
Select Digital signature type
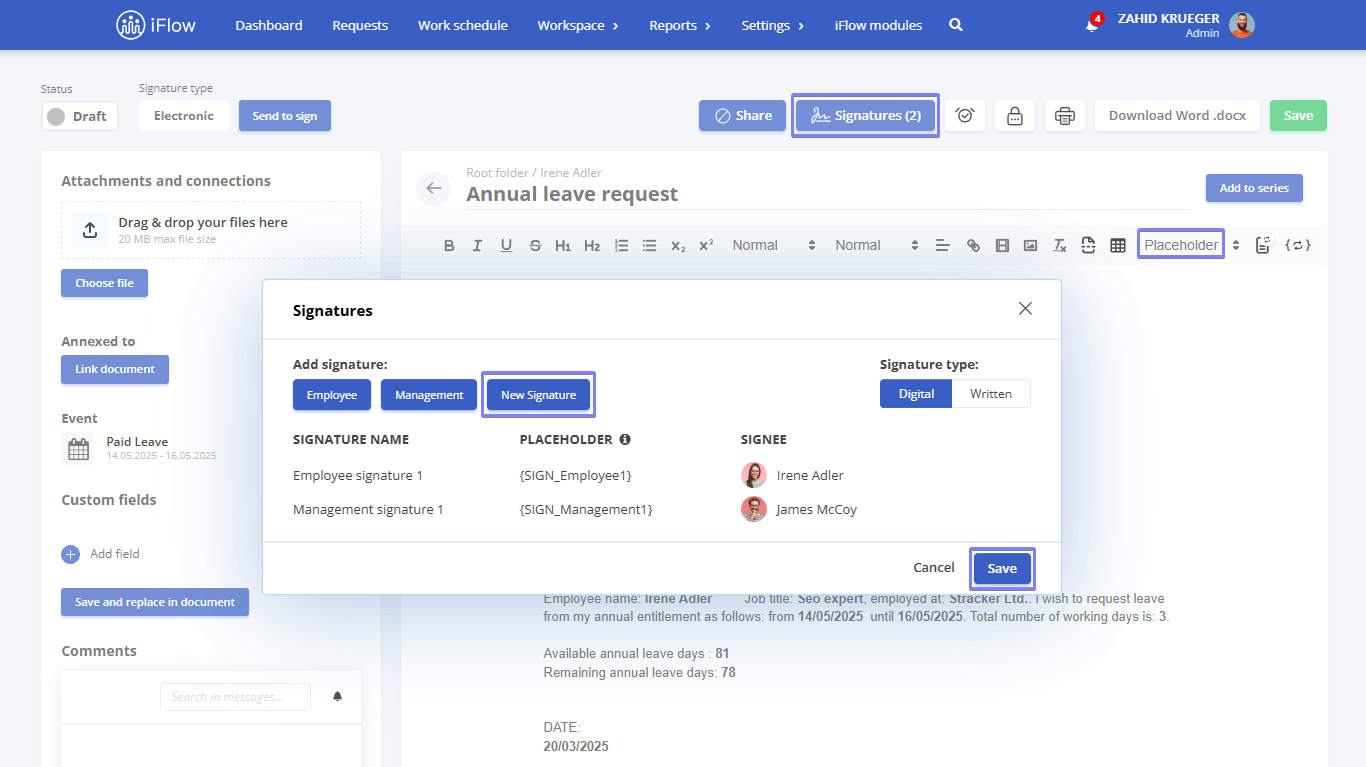click(916, 394)
